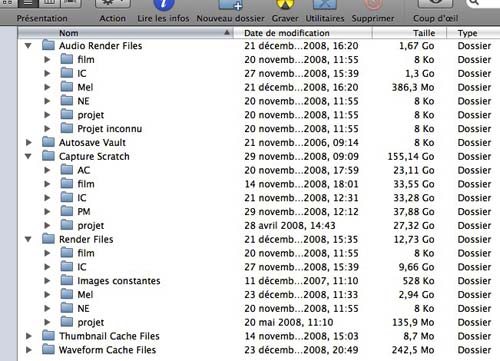This screenshot has height=361, width=500.
Task: Sort by the Nom column header
Action: pyautogui.click(x=125, y=33)
